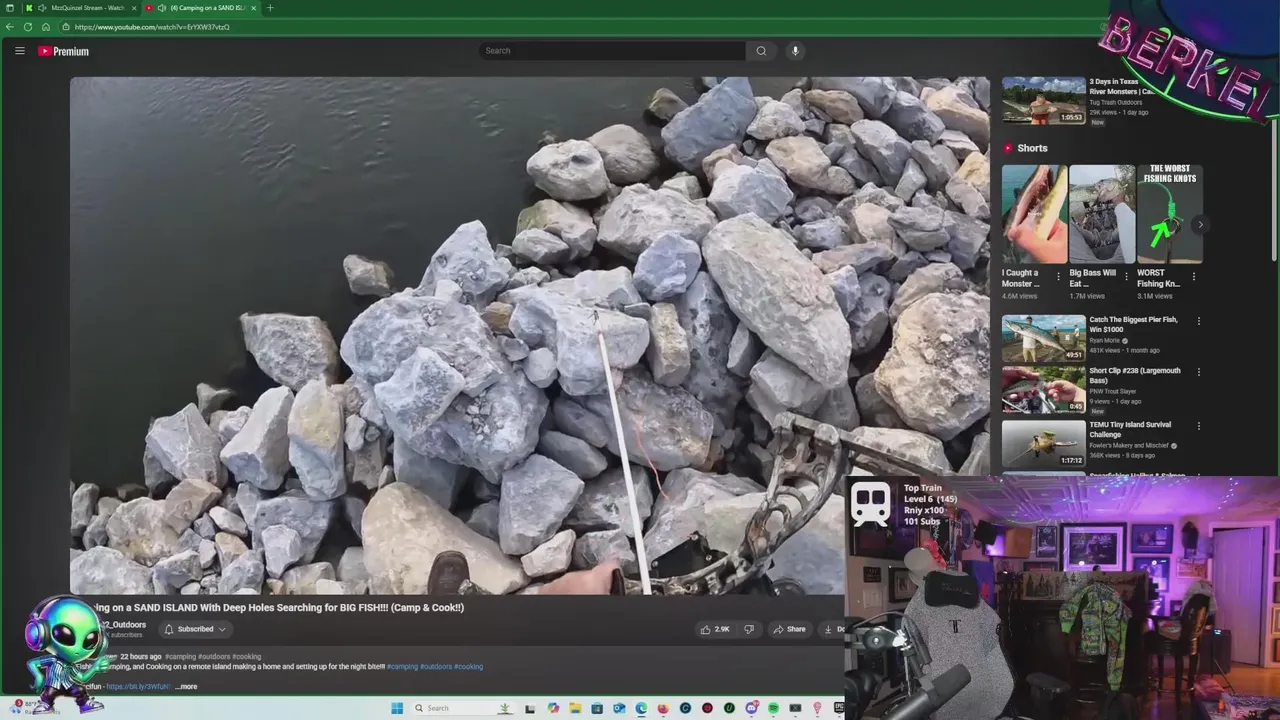Launch Copilot from the taskbar
Viewport: 1280px width, 720px height.
tap(553, 708)
